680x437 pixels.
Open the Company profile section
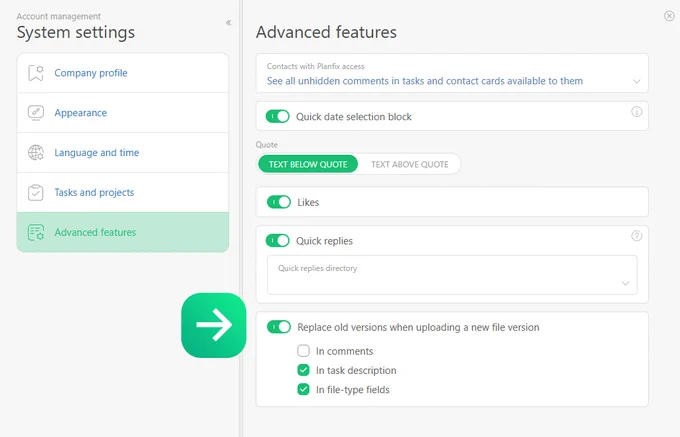tap(123, 73)
